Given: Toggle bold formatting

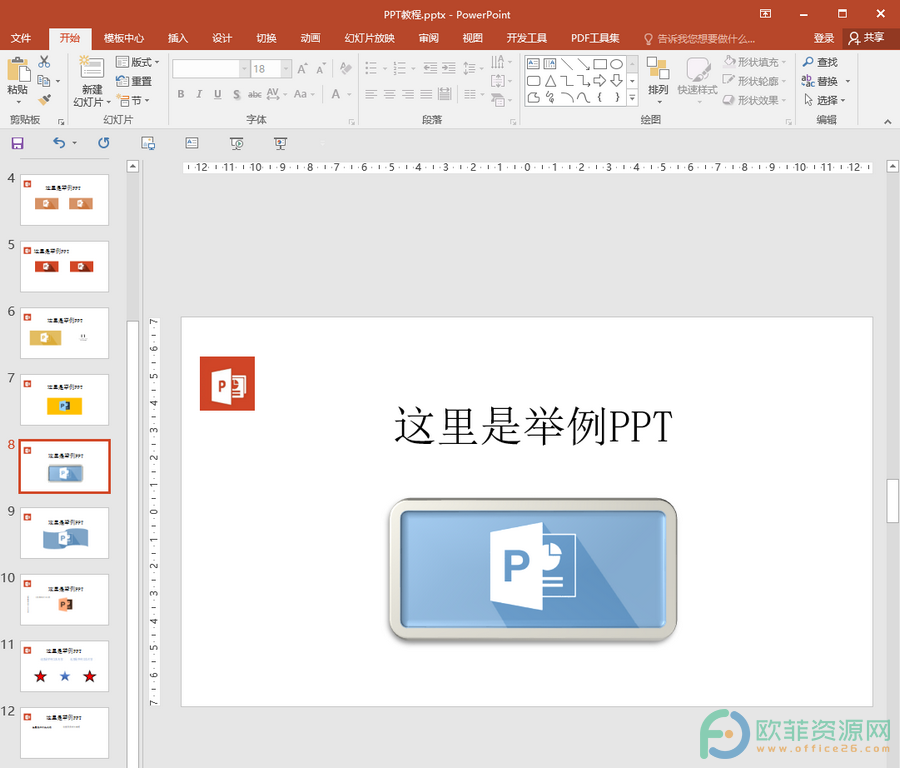Looking at the screenshot, I should coord(181,94).
